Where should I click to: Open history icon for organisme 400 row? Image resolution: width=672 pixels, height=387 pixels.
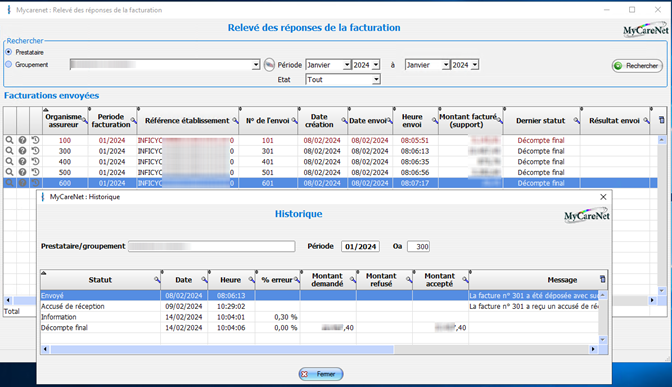35,161
